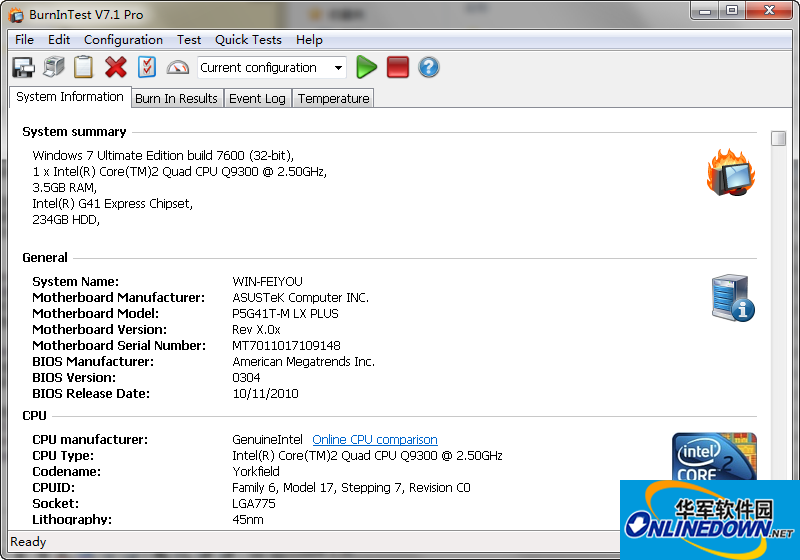Open the Test menu
Screen dimensions: 800x560
click(x=189, y=40)
